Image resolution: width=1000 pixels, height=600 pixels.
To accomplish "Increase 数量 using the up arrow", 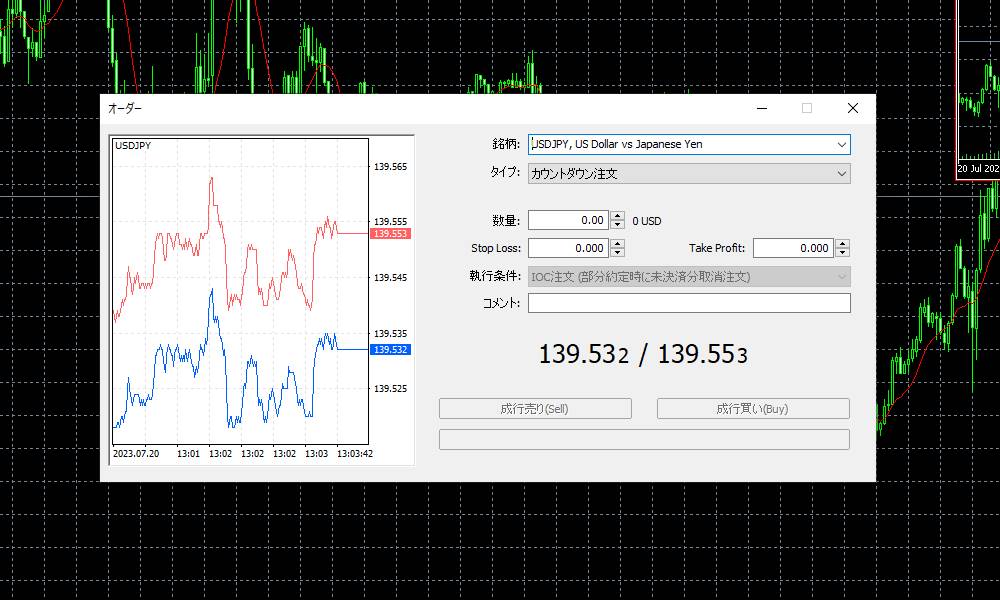I will point(616,216).
